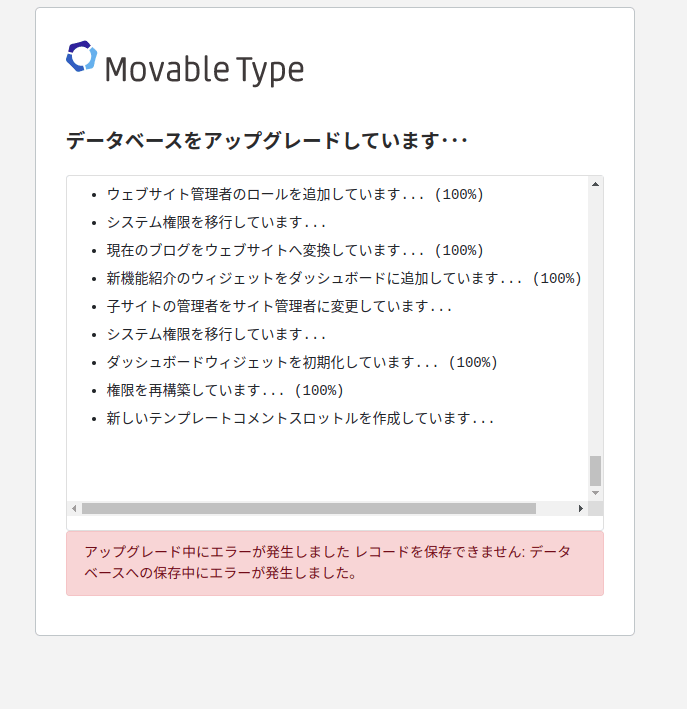Click the log scroll up arrow
Viewport: 687px width, 709px height.
tap(595, 184)
